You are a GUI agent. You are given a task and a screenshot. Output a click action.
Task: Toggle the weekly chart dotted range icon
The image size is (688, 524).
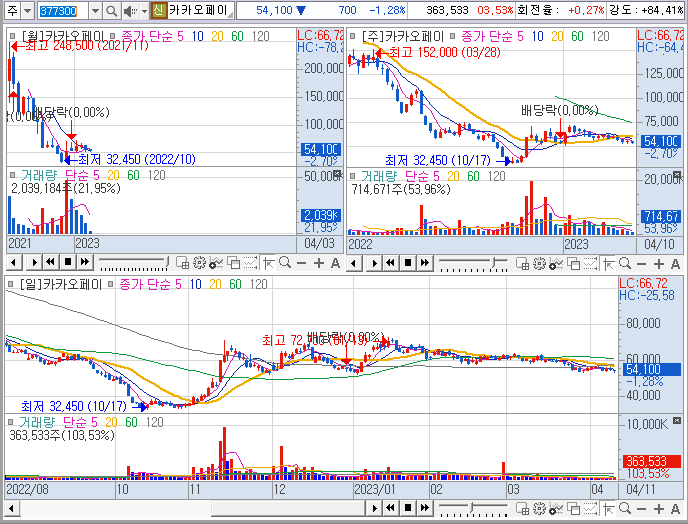click(591, 263)
